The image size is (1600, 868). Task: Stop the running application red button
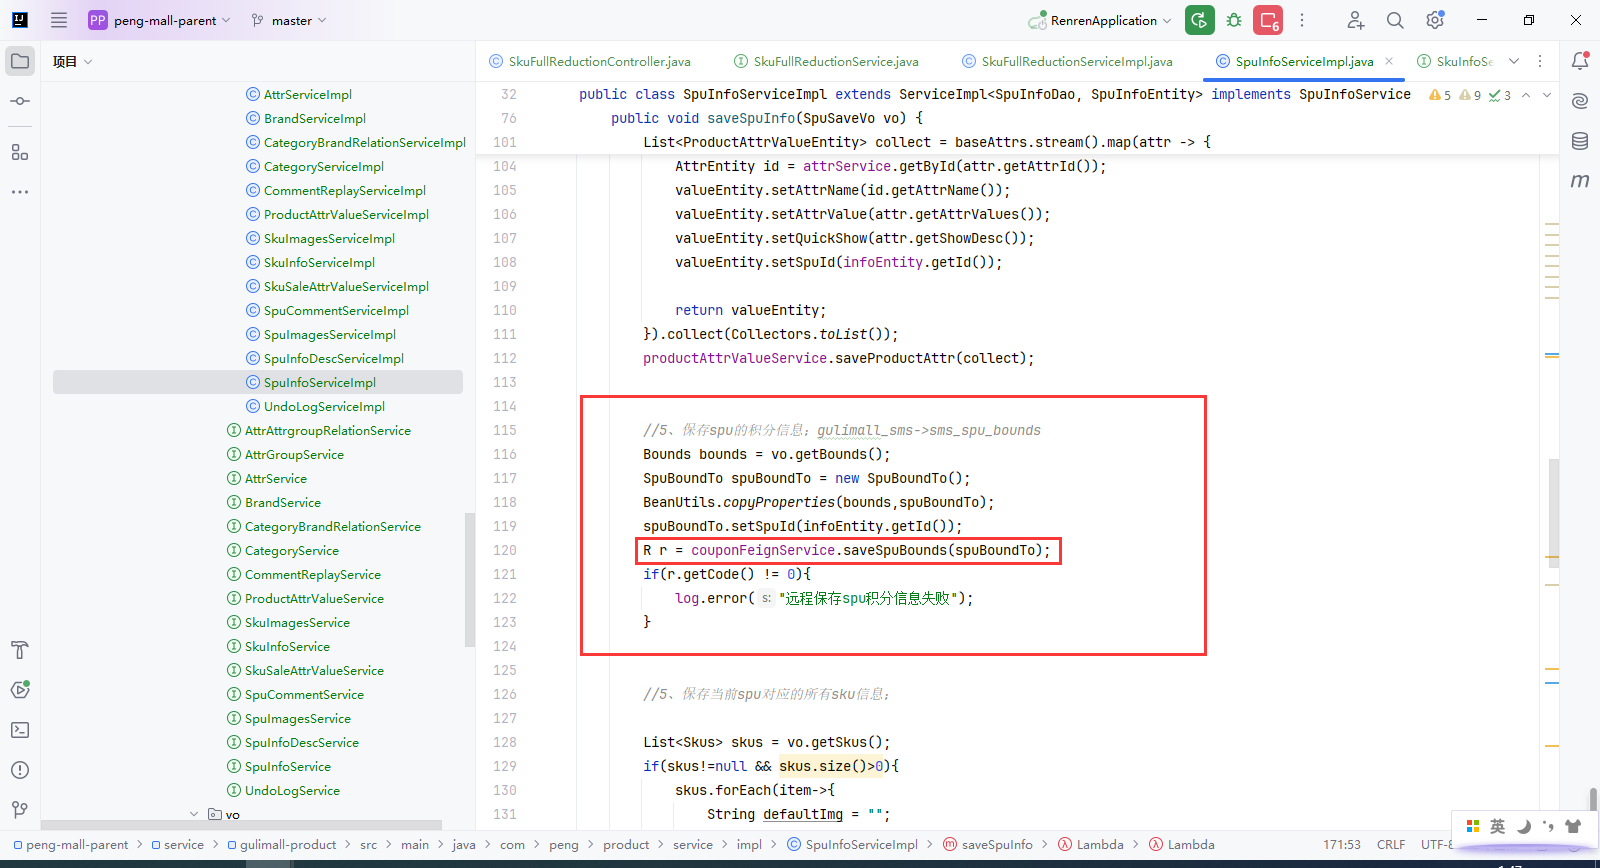tap(1268, 20)
